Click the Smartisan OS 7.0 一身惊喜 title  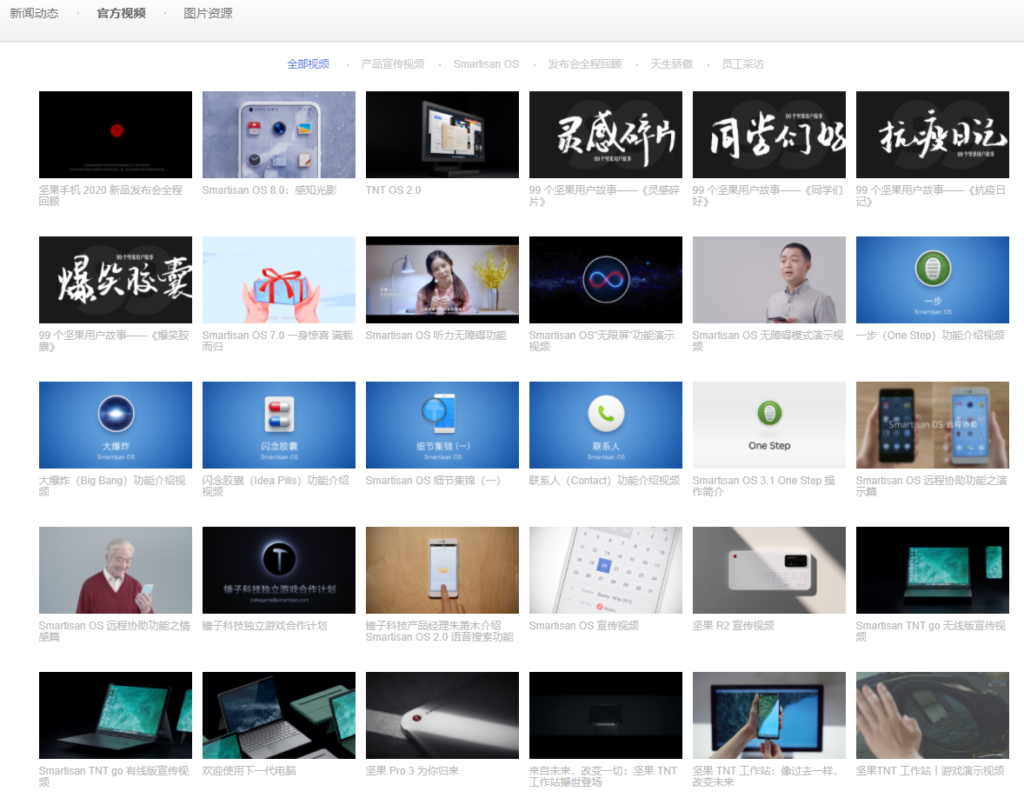pyautogui.click(x=278, y=340)
